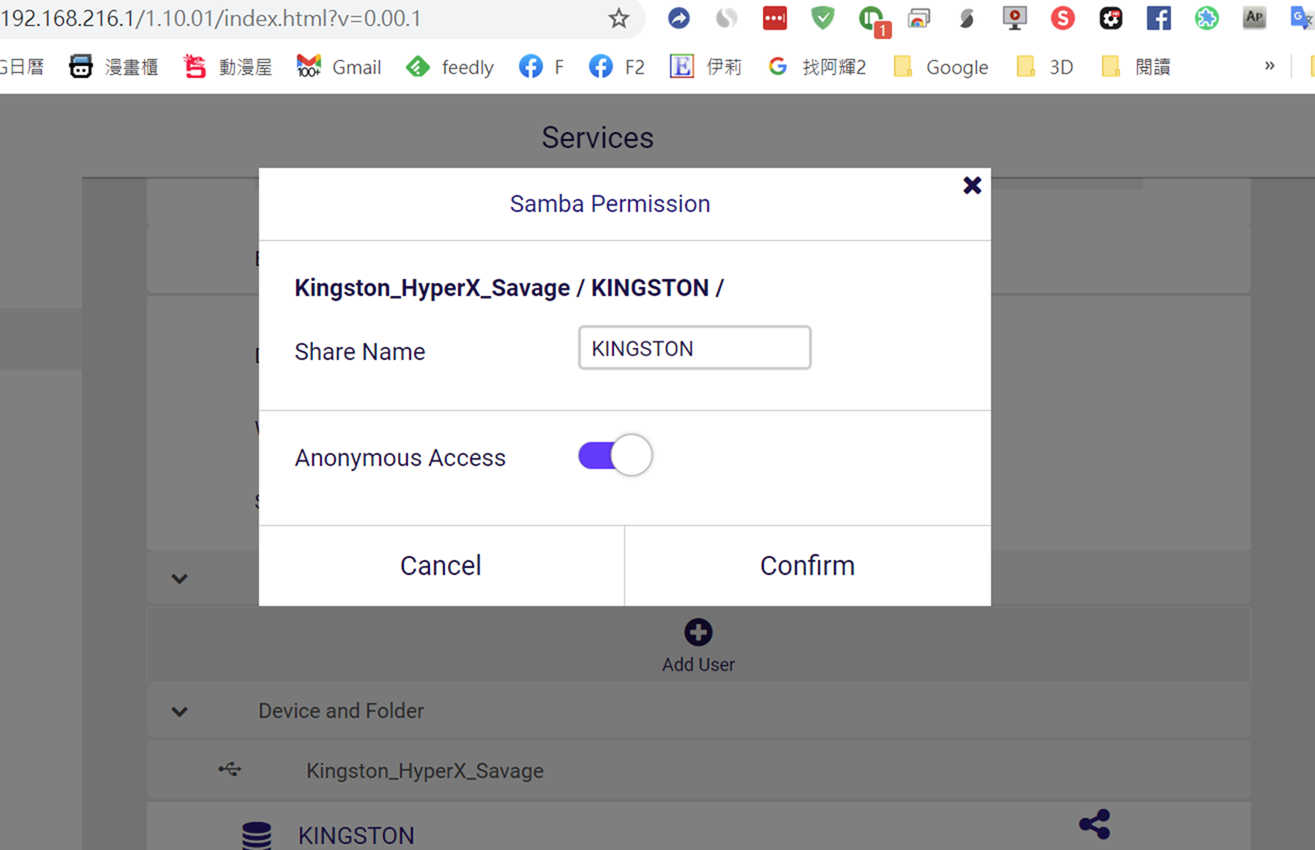Image resolution: width=1315 pixels, height=850 pixels.
Task: Open the Google bookmarks folder
Action: coord(940,67)
